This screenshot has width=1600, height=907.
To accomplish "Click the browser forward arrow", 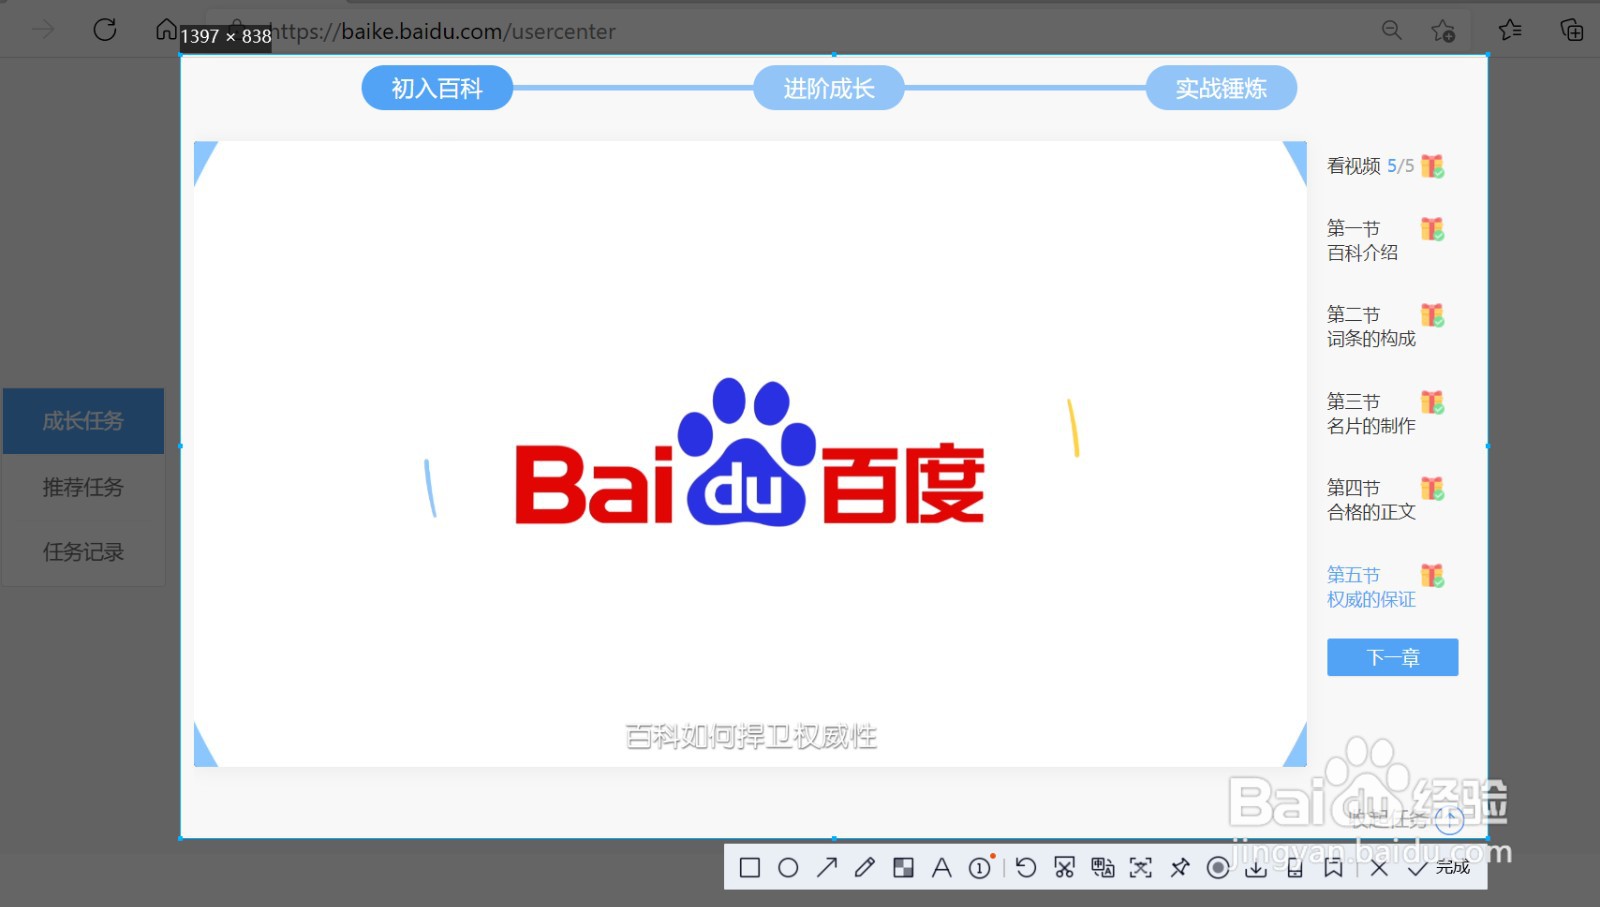I will point(43,30).
